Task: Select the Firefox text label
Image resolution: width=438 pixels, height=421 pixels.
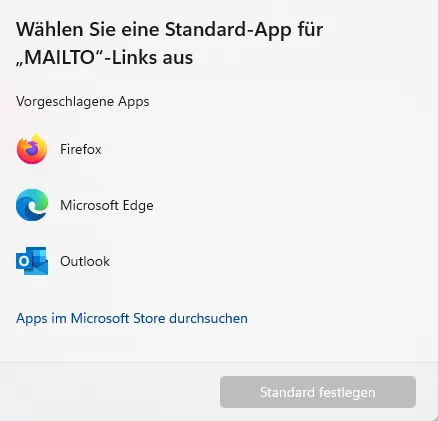Action: [81, 149]
